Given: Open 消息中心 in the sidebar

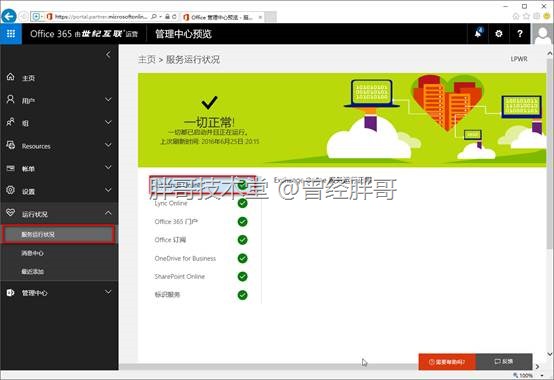Looking at the screenshot, I should 33,253.
